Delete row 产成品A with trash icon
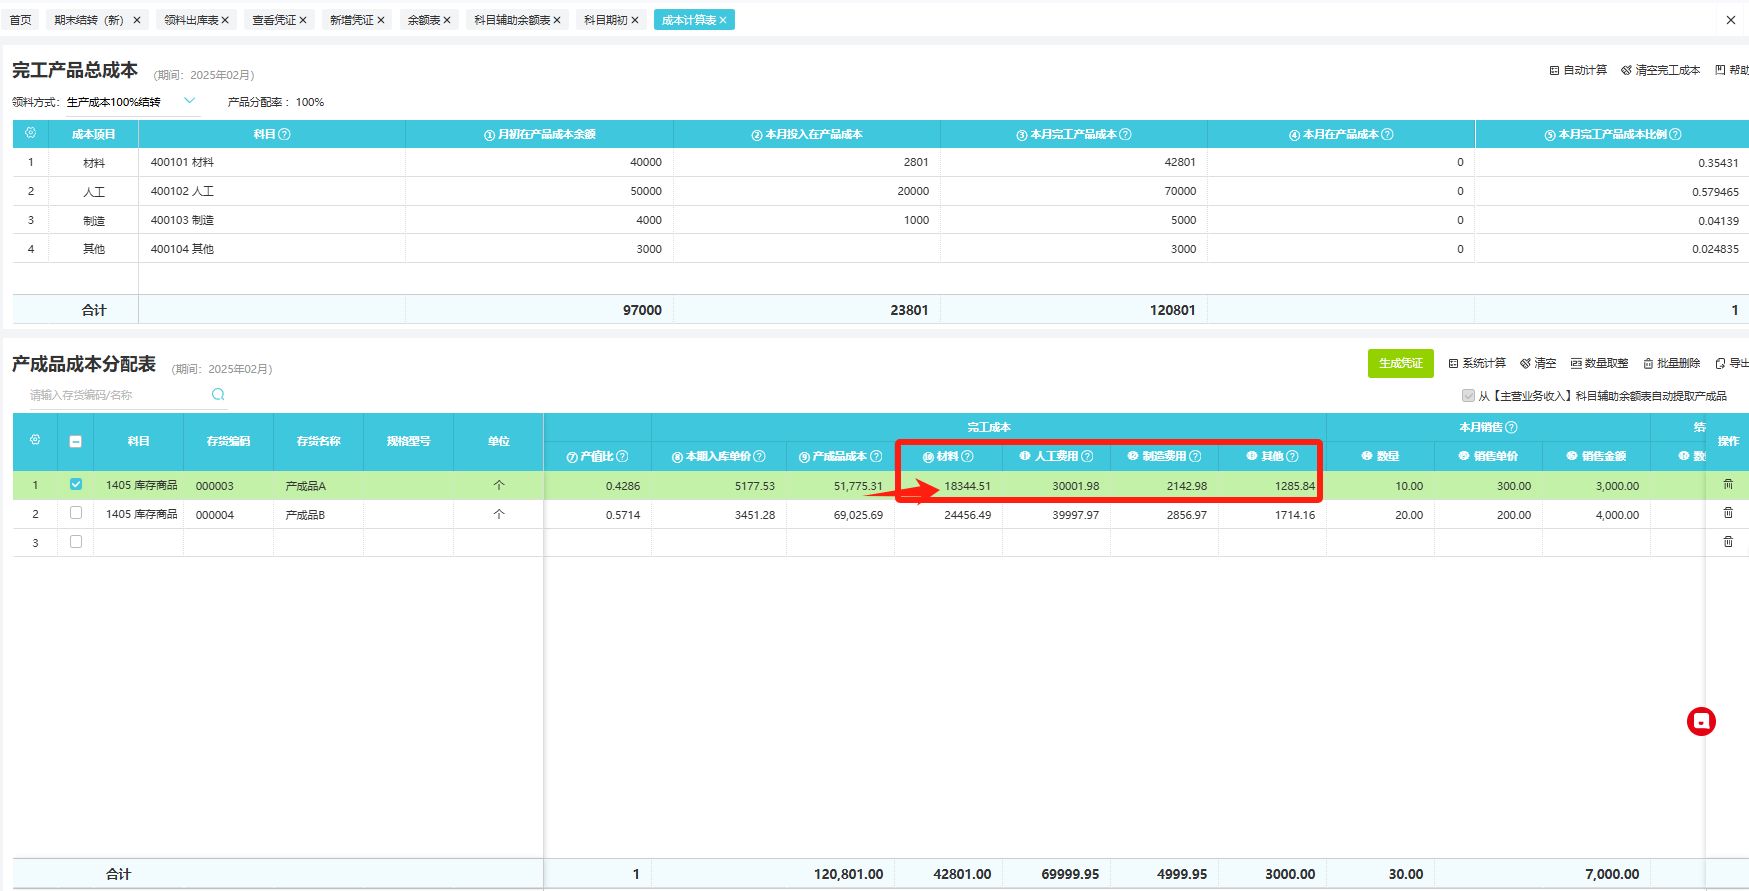Image resolution: width=1749 pixels, height=891 pixels. coord(1727,485)
